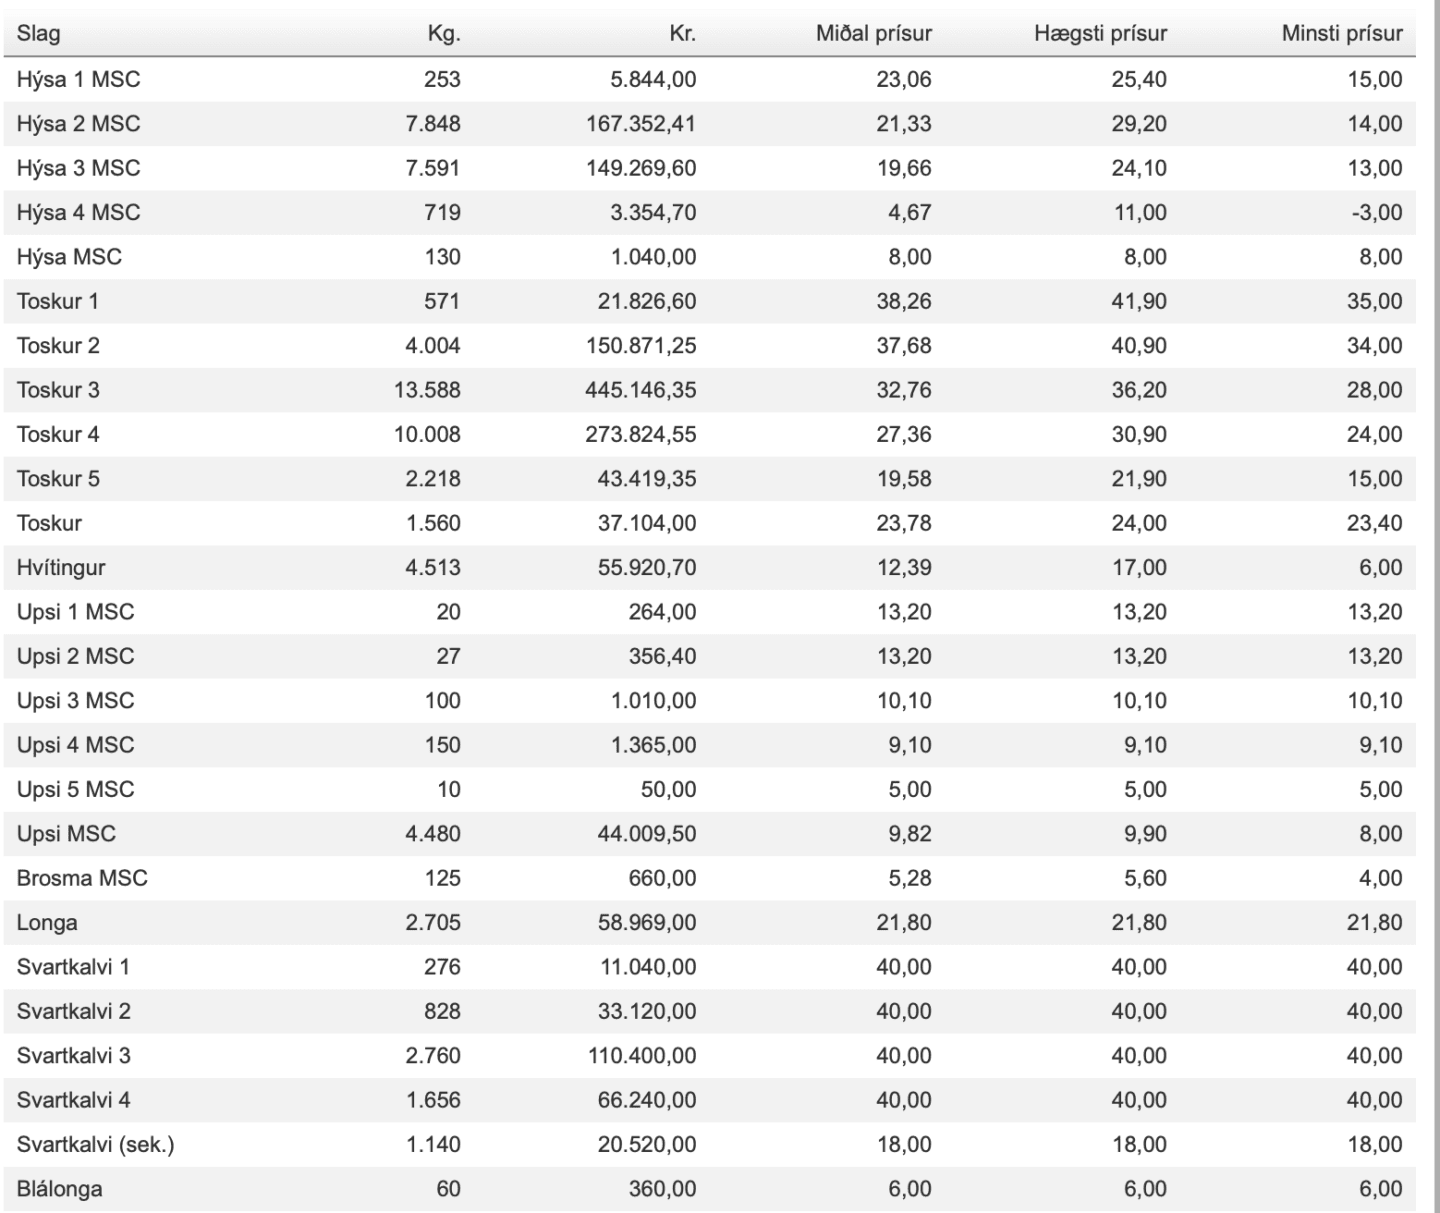Click the Svartkalvi 3 row label
The width and height of the screenshot is (1440, 1213).
74,1056
